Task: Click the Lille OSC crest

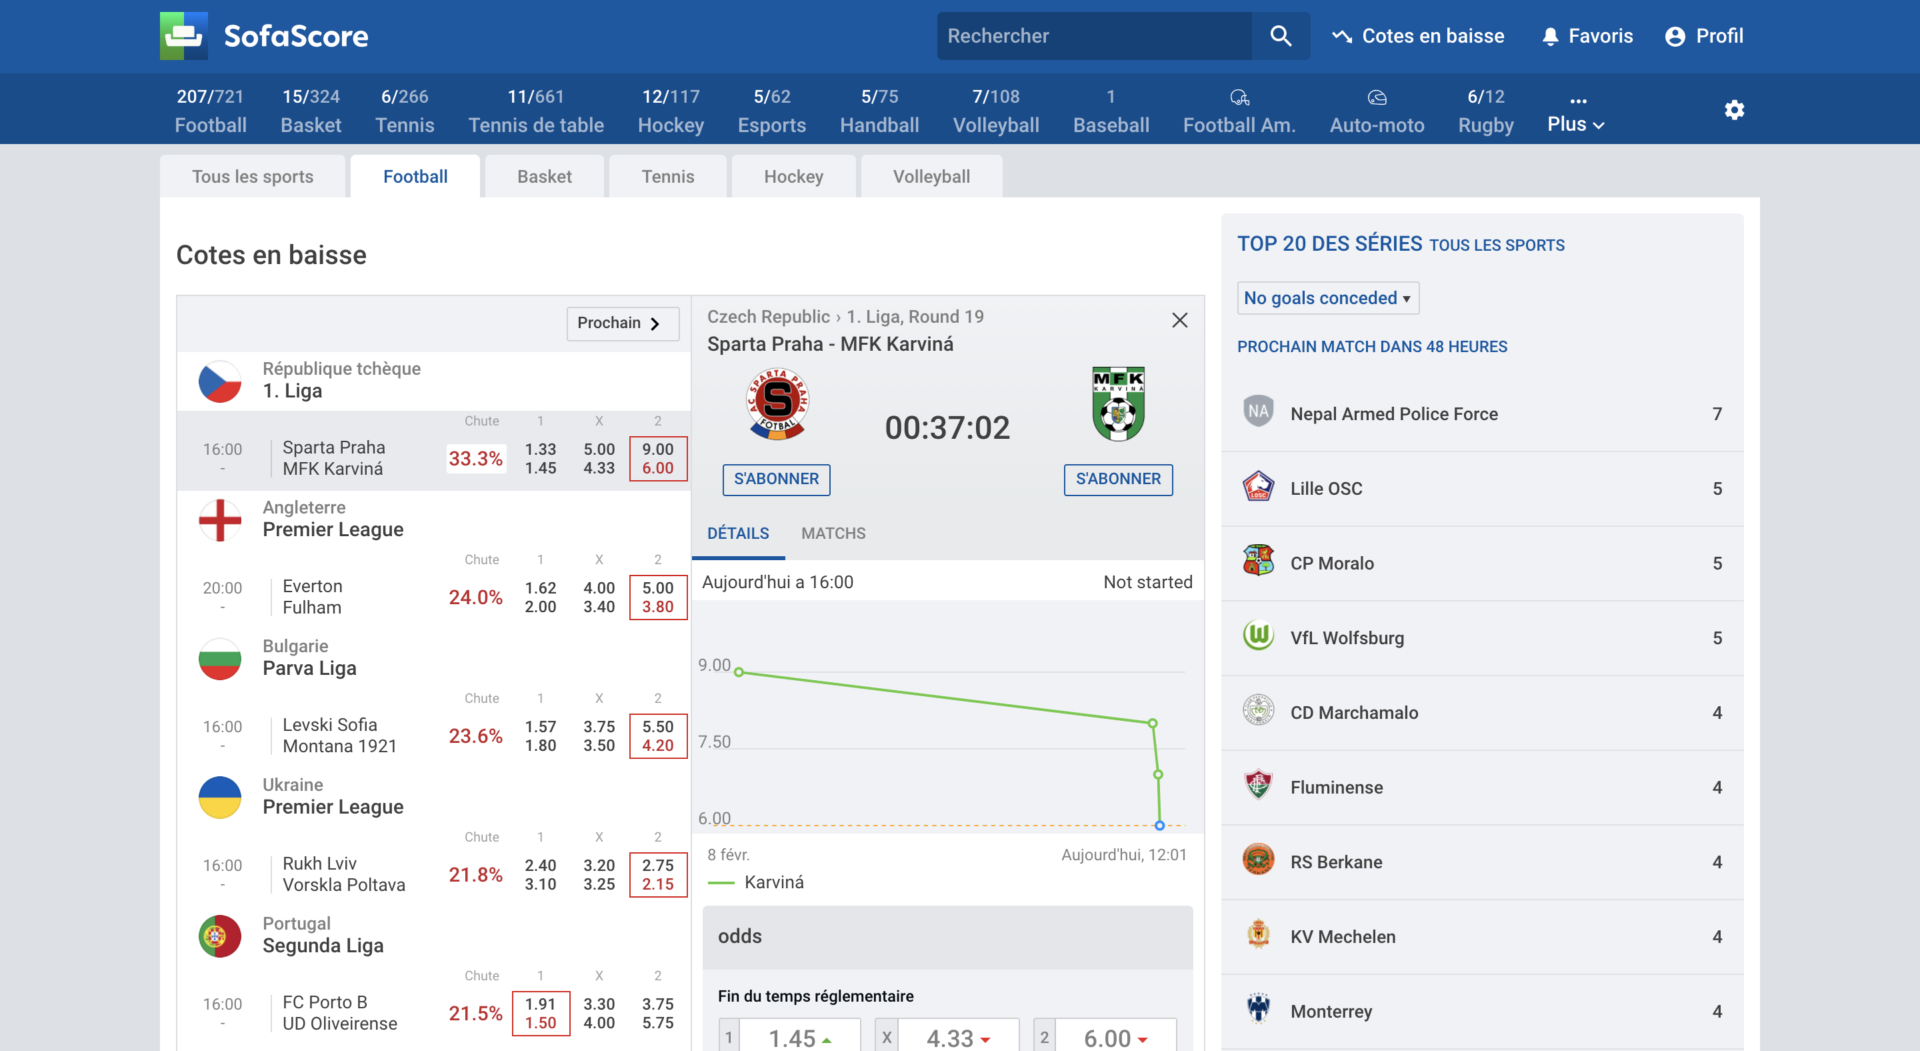Action: pos(1258,488)
